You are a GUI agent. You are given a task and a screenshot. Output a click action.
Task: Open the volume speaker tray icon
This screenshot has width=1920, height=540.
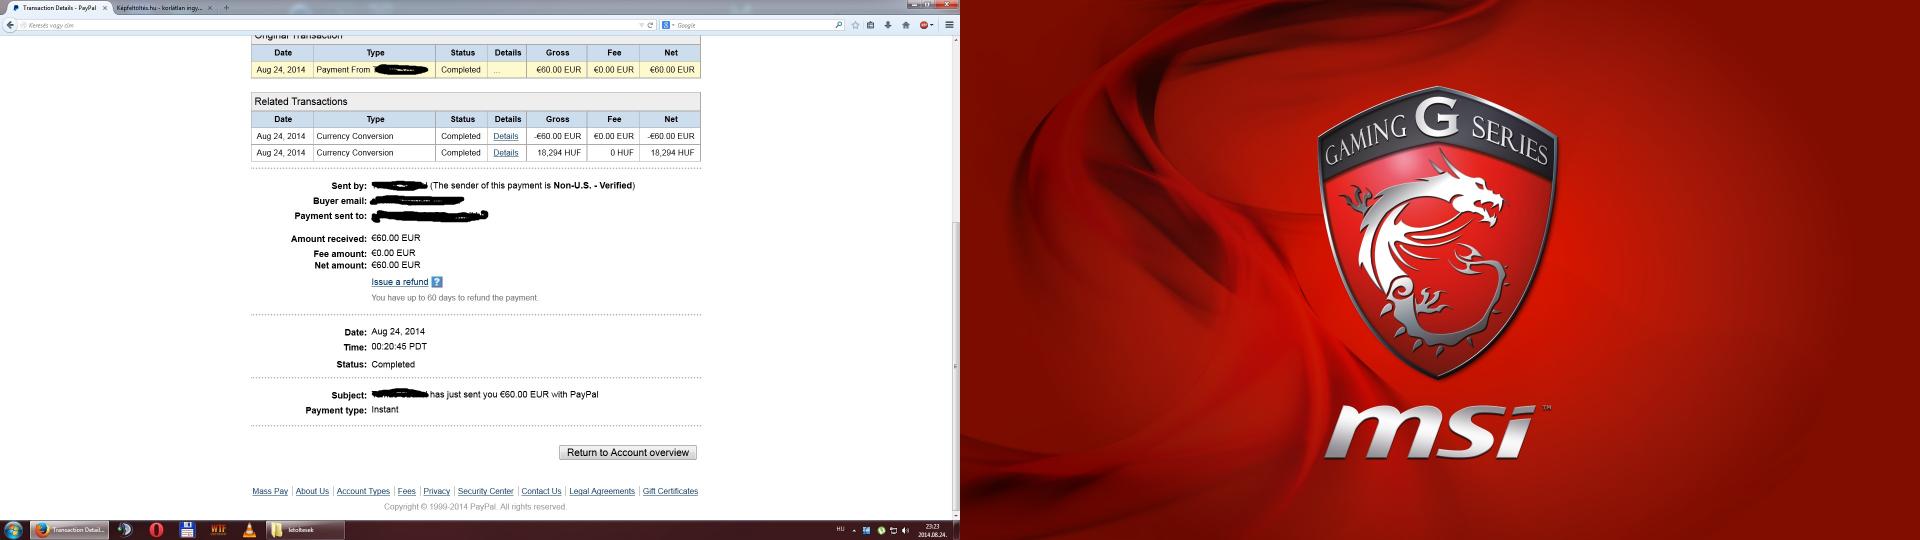pos(905,530)
